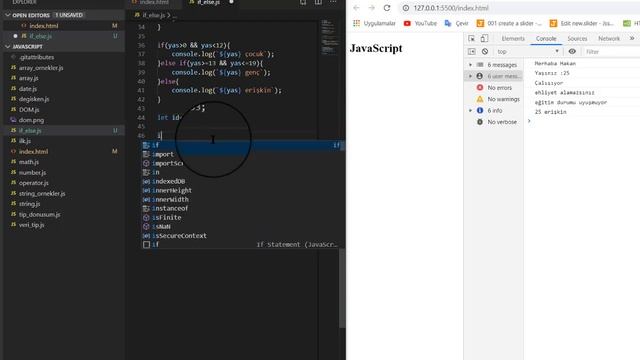Choose 'in' keyword suggestion
Screen dimensions: 640x360
point(243,172)
